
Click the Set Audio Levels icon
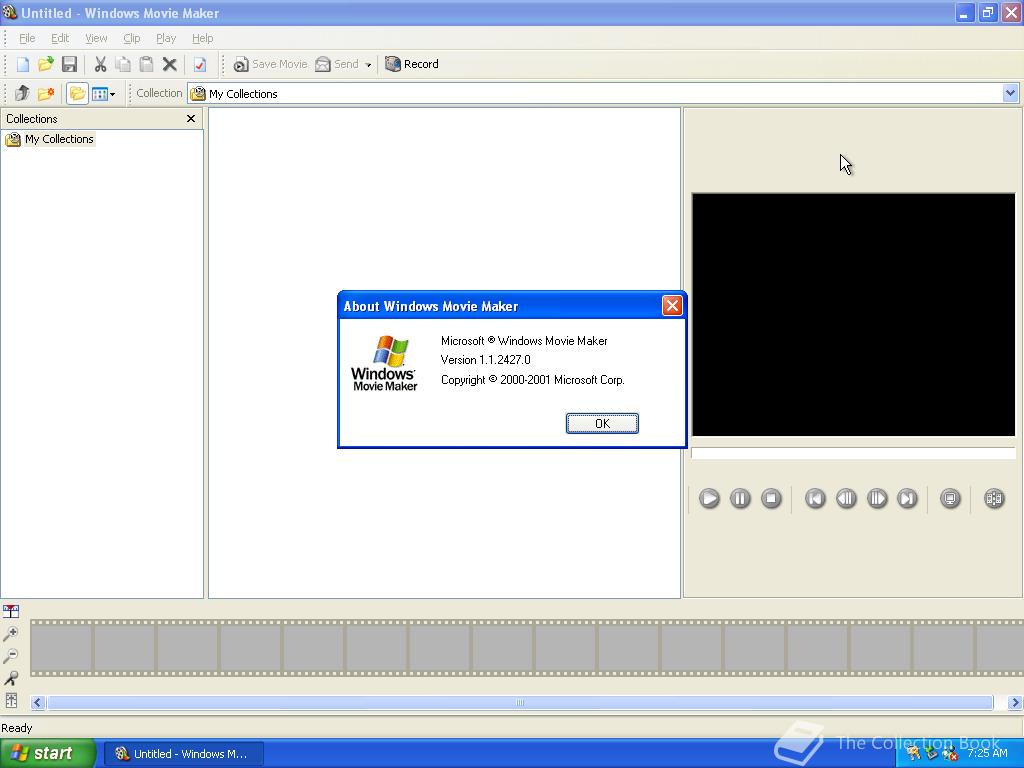pos(11,700)
